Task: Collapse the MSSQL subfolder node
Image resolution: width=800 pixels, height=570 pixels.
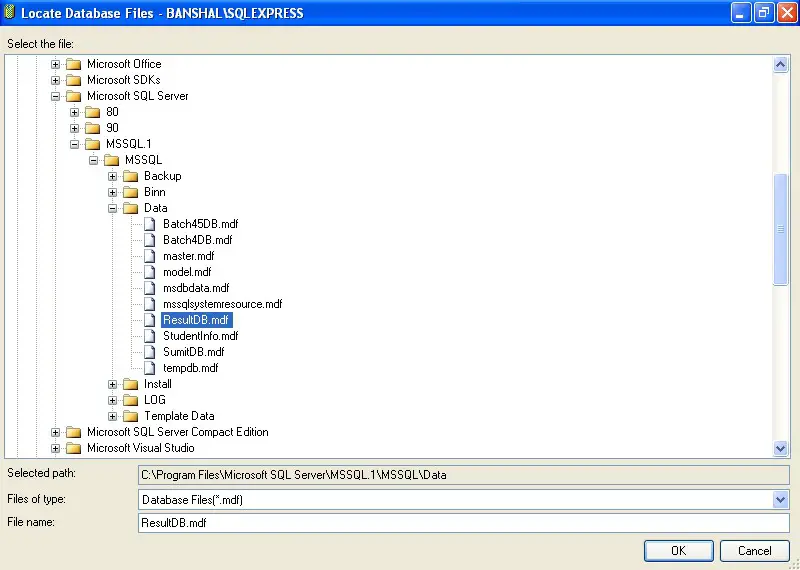Action: pyautogui.click(x=93, y=161)
